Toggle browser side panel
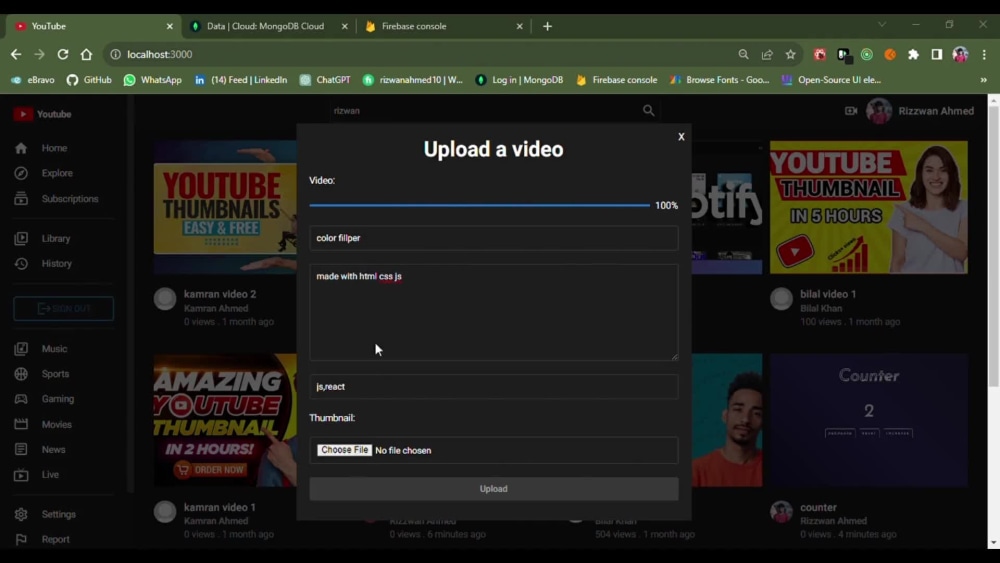1000x563 pixels. tap(937, 55)
